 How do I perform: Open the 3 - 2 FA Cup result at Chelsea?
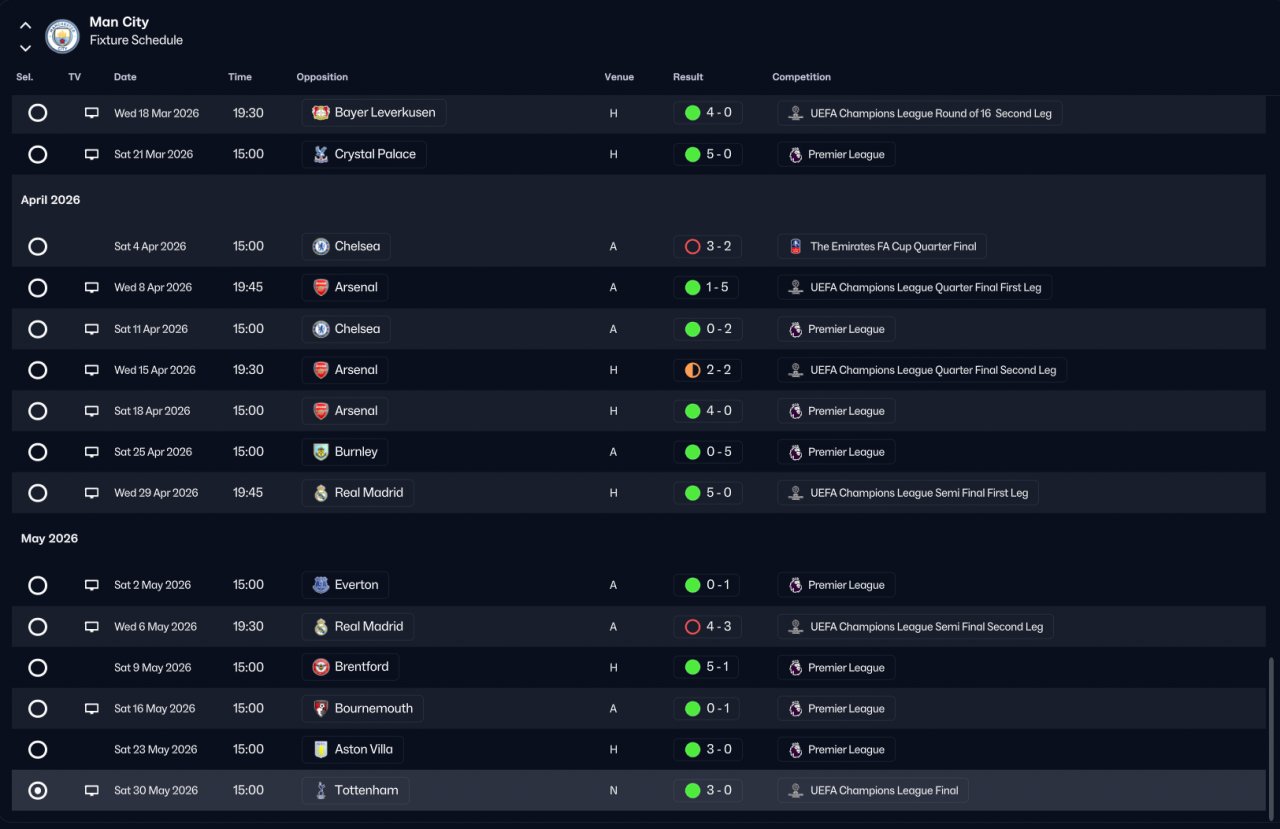(708, 246)
